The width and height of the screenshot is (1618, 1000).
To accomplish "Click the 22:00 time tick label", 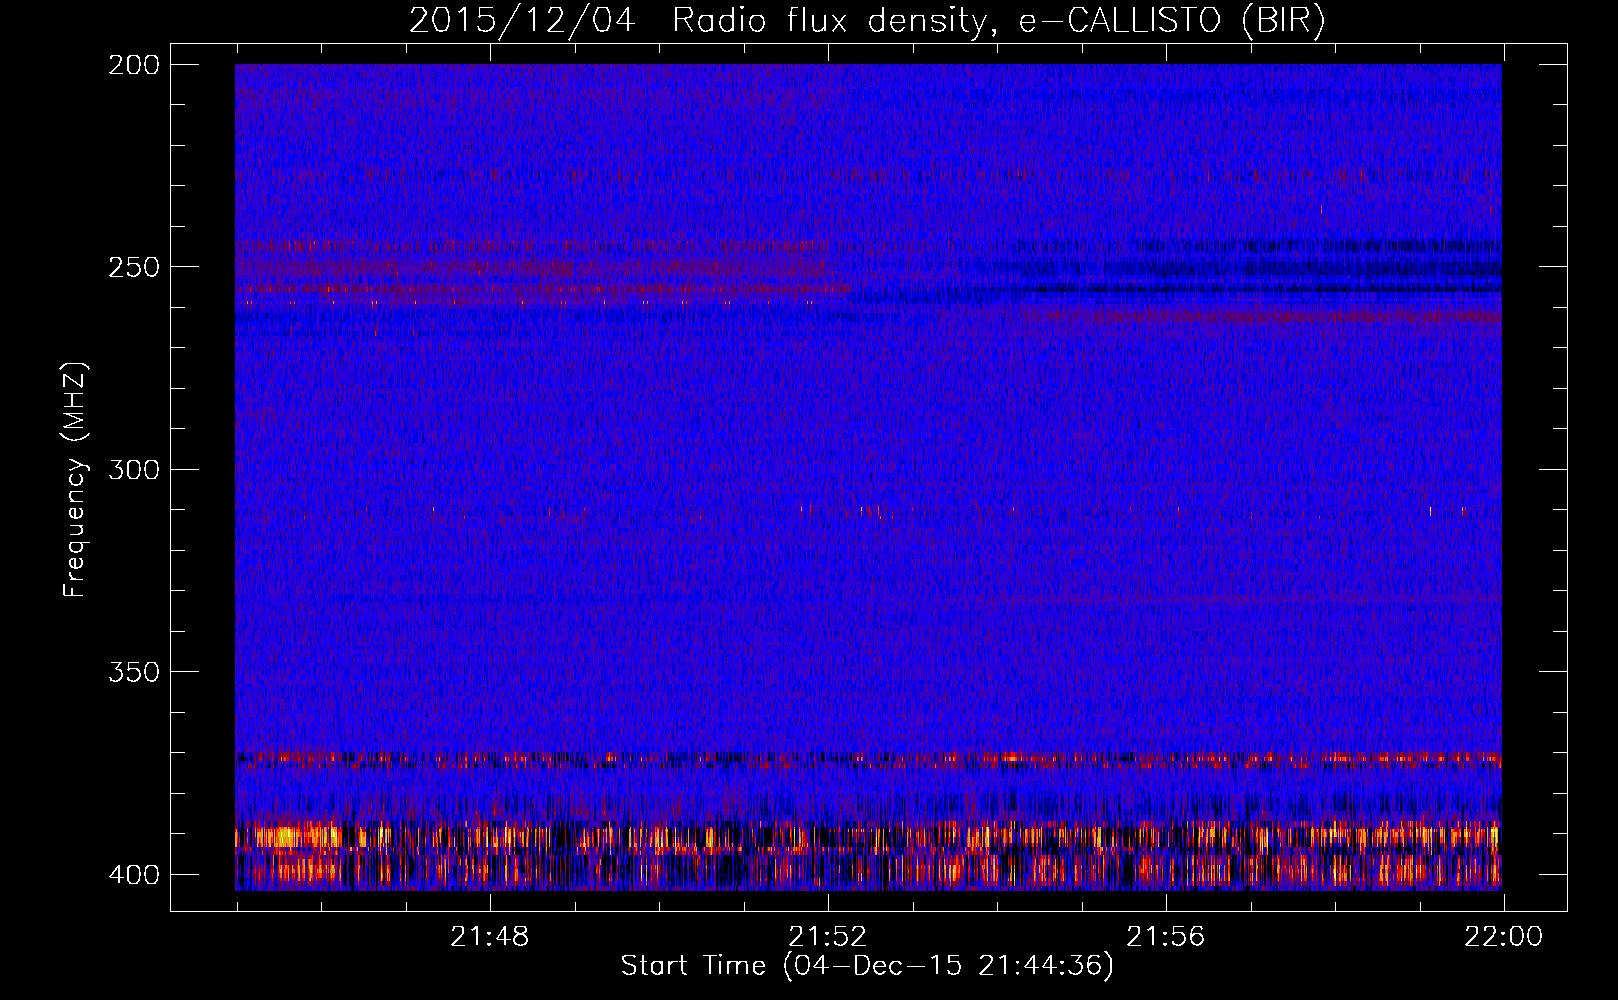I will click(1504, 937).
